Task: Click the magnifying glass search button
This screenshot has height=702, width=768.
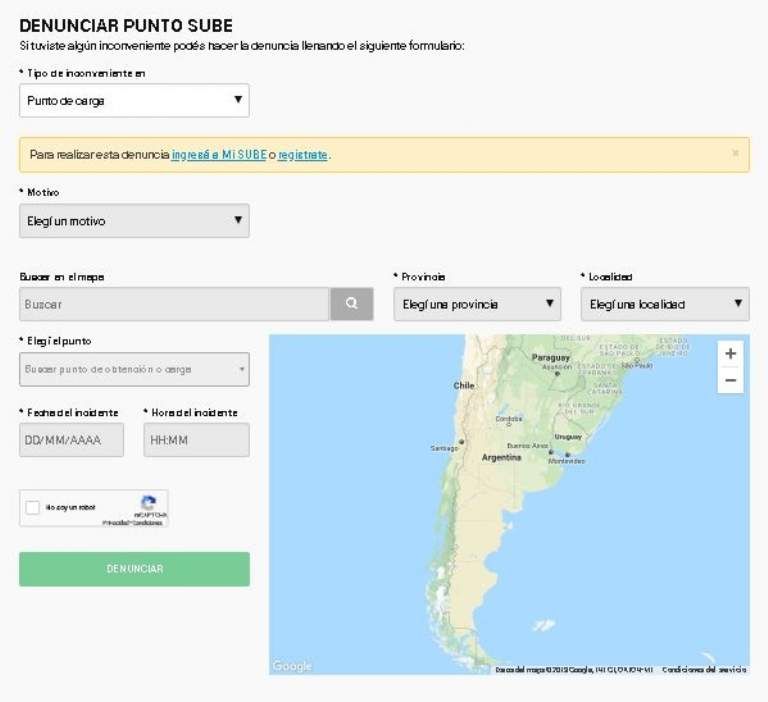Action: coord(351,304)
